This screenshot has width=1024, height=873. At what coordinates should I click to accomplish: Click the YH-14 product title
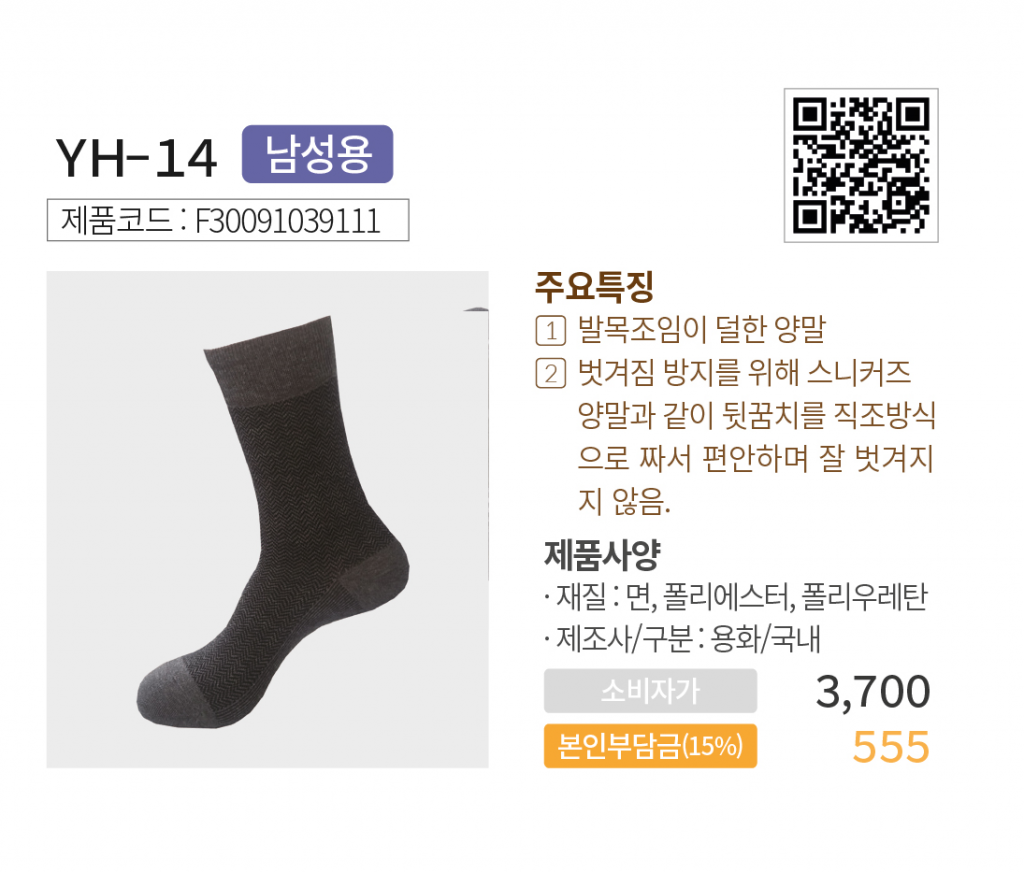pyautogui.click(x=136, y=158)
